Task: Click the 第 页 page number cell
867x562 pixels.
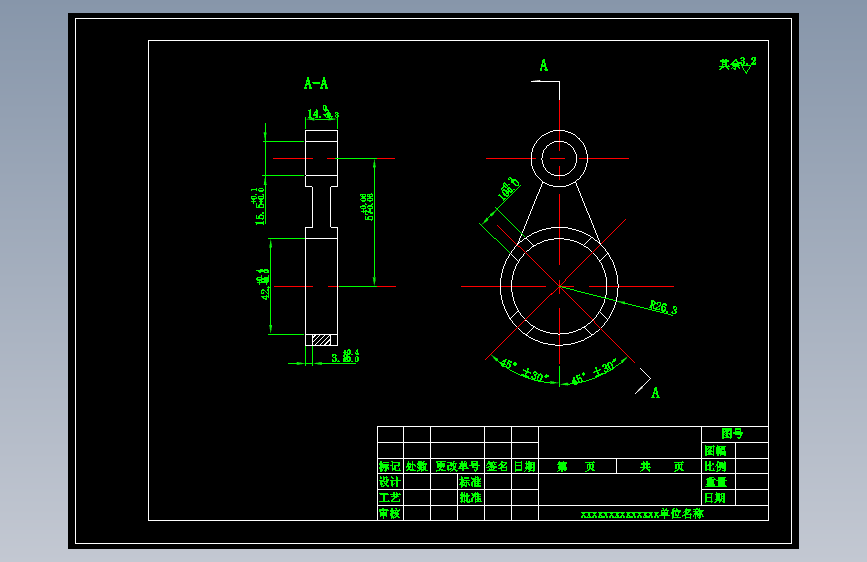Action: [577, 466]
